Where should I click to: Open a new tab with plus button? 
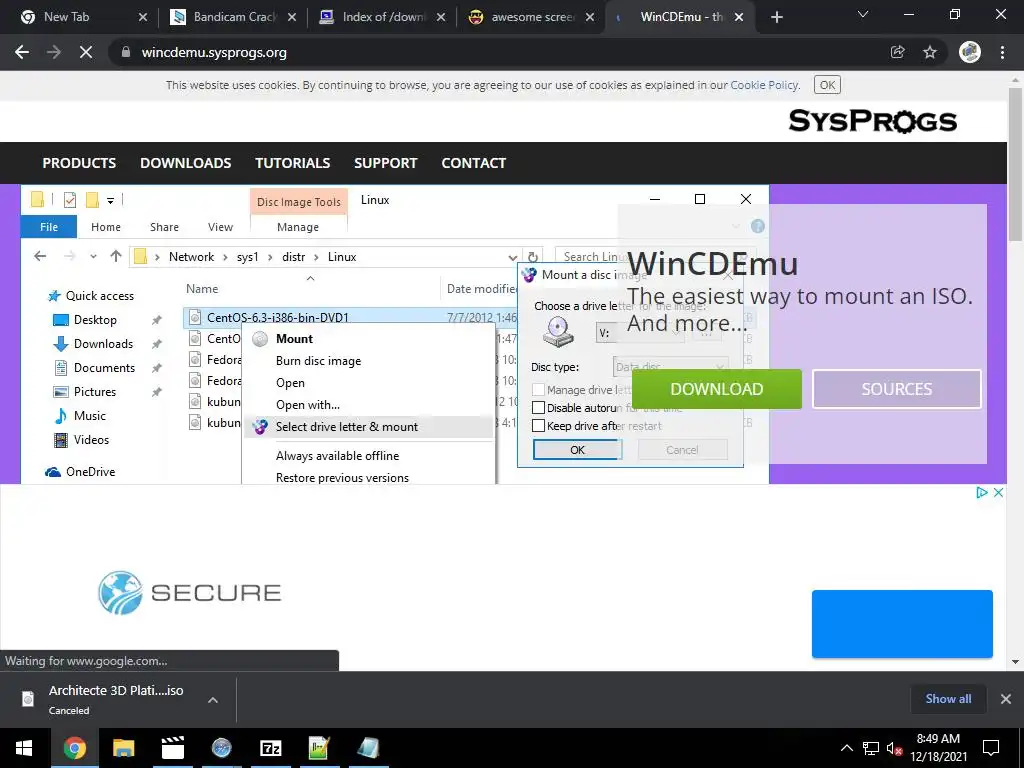click(x=776, y=17)
